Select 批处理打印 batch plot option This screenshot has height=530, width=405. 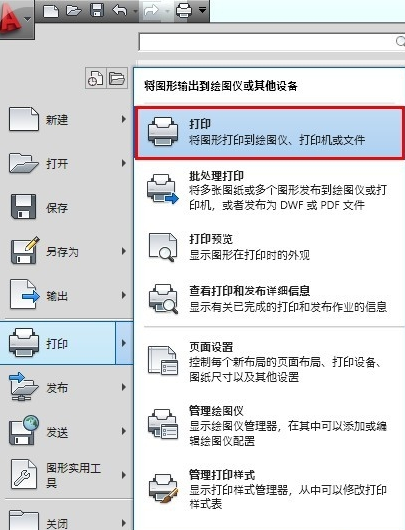click(269, 191)
